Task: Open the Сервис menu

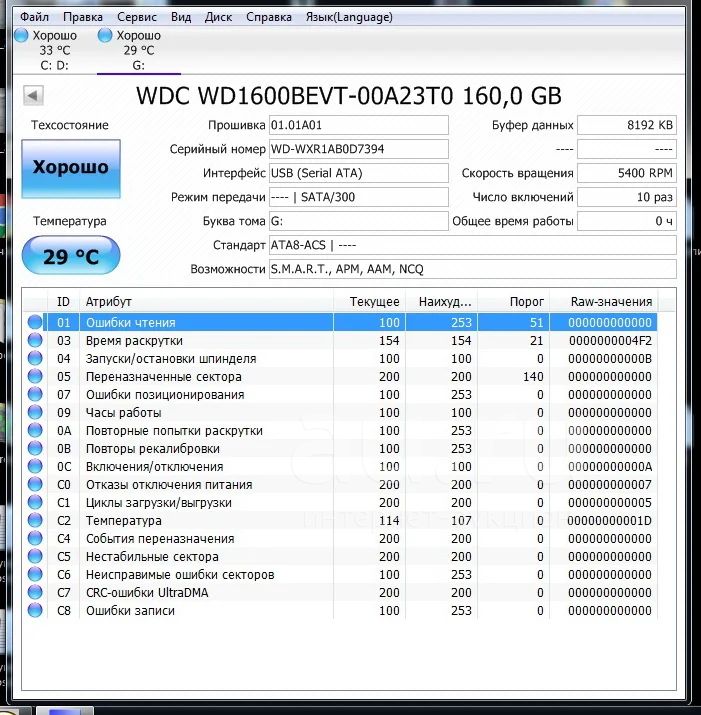Action: click(137, 17)
